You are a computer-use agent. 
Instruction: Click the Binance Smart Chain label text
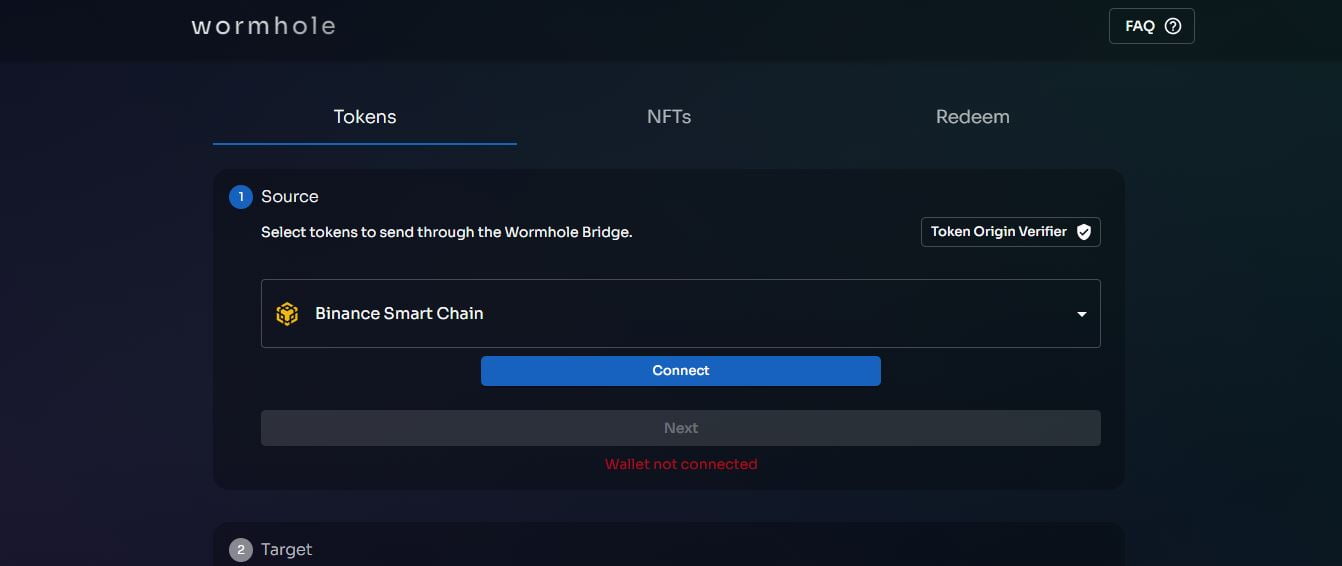click(399, 314)
